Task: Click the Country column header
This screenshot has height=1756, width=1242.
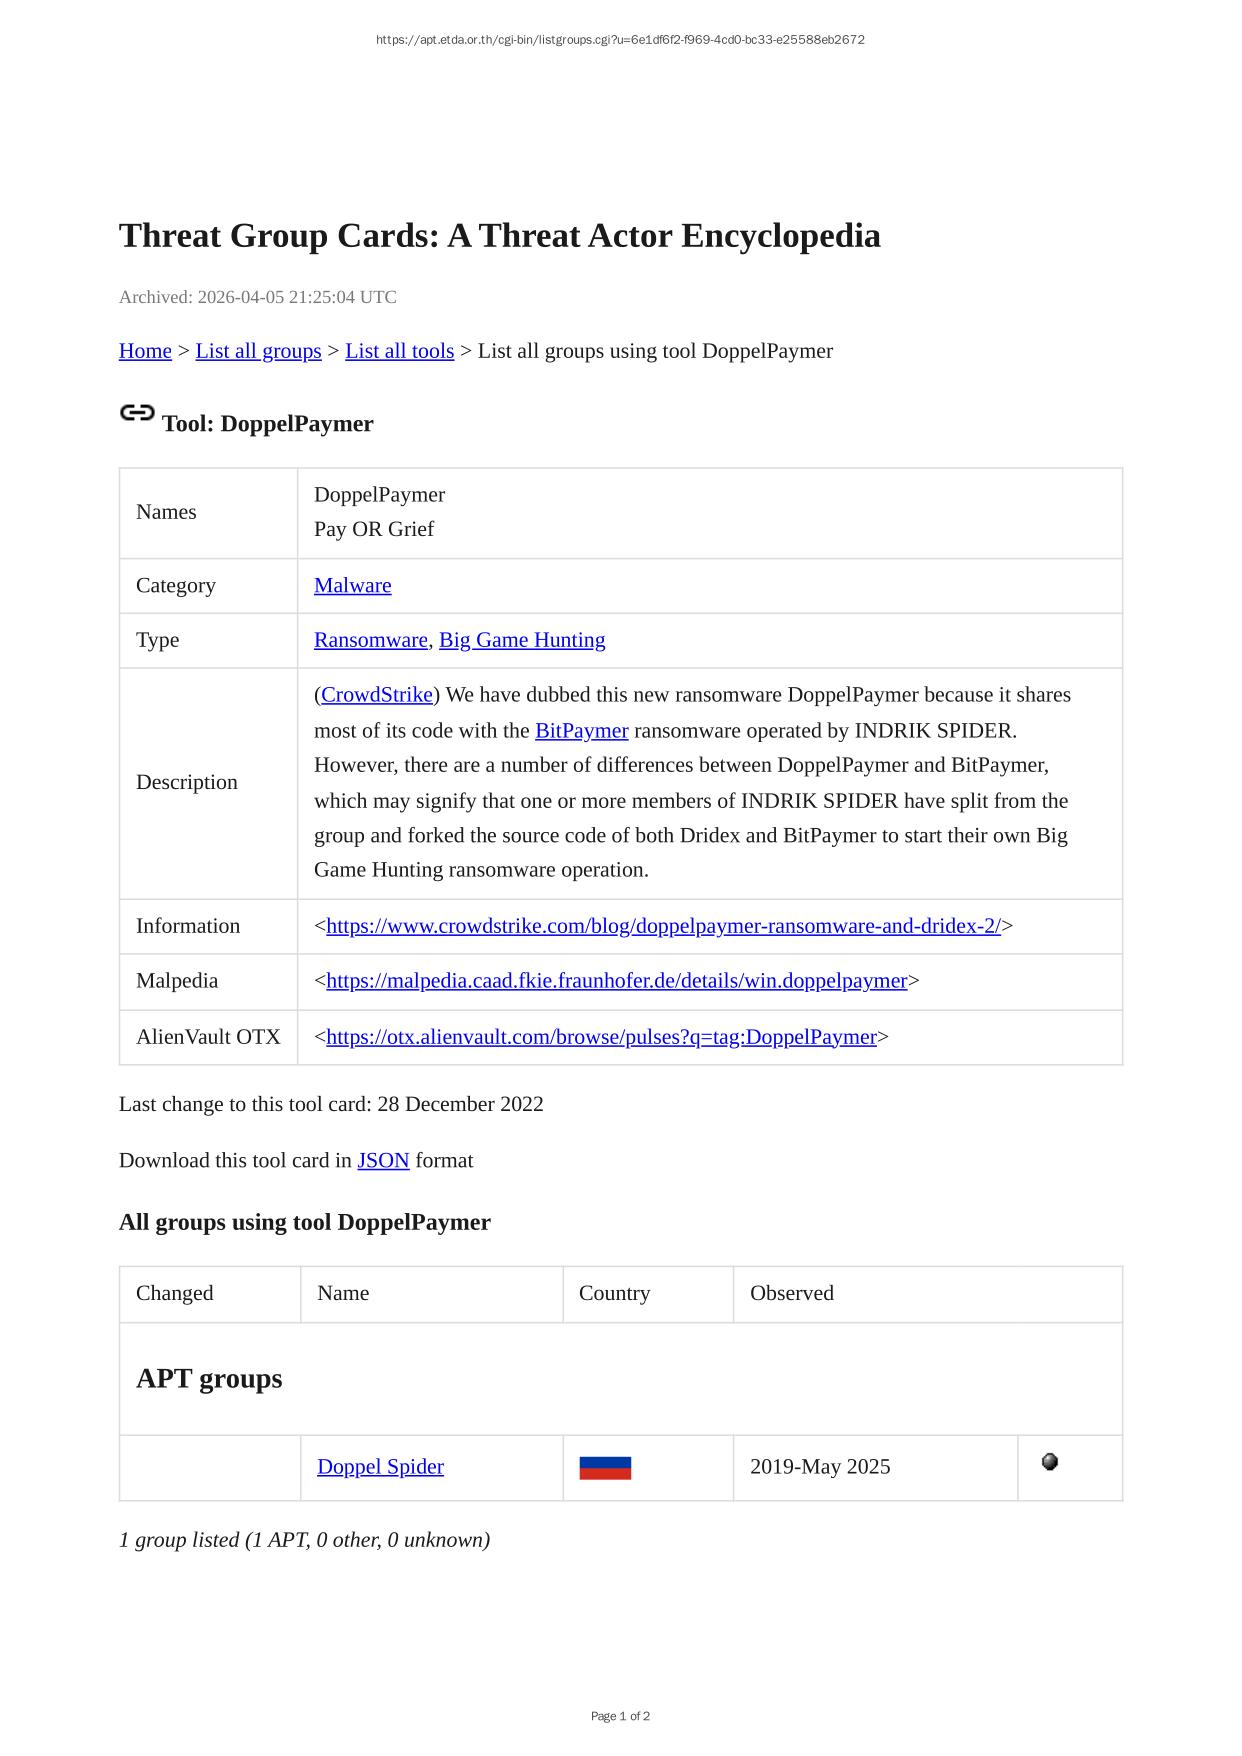Action: (x=614, y=1293)
